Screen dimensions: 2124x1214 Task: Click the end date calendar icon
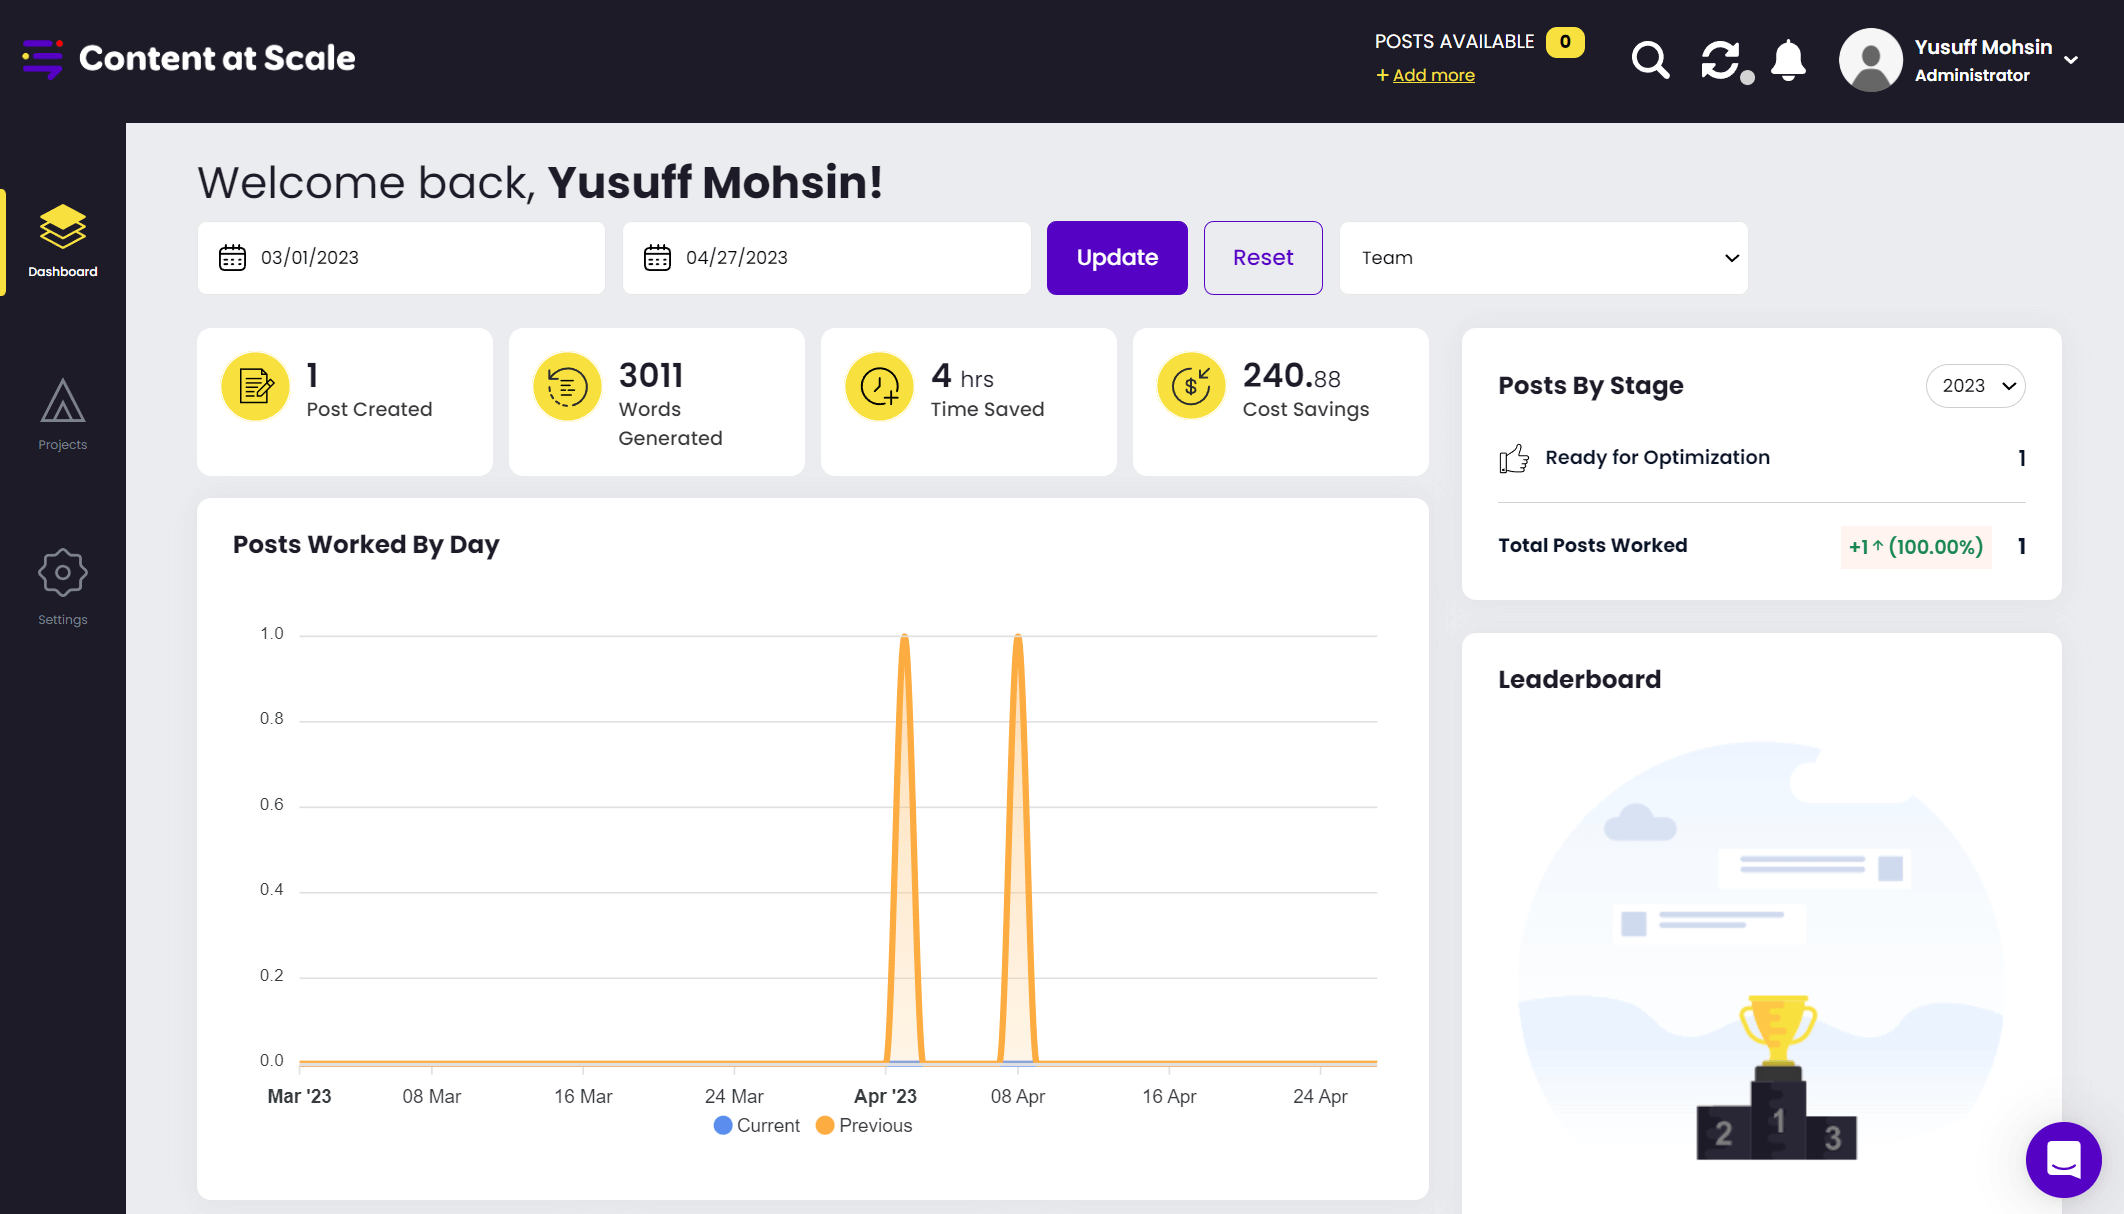click(x=657, y=258)
